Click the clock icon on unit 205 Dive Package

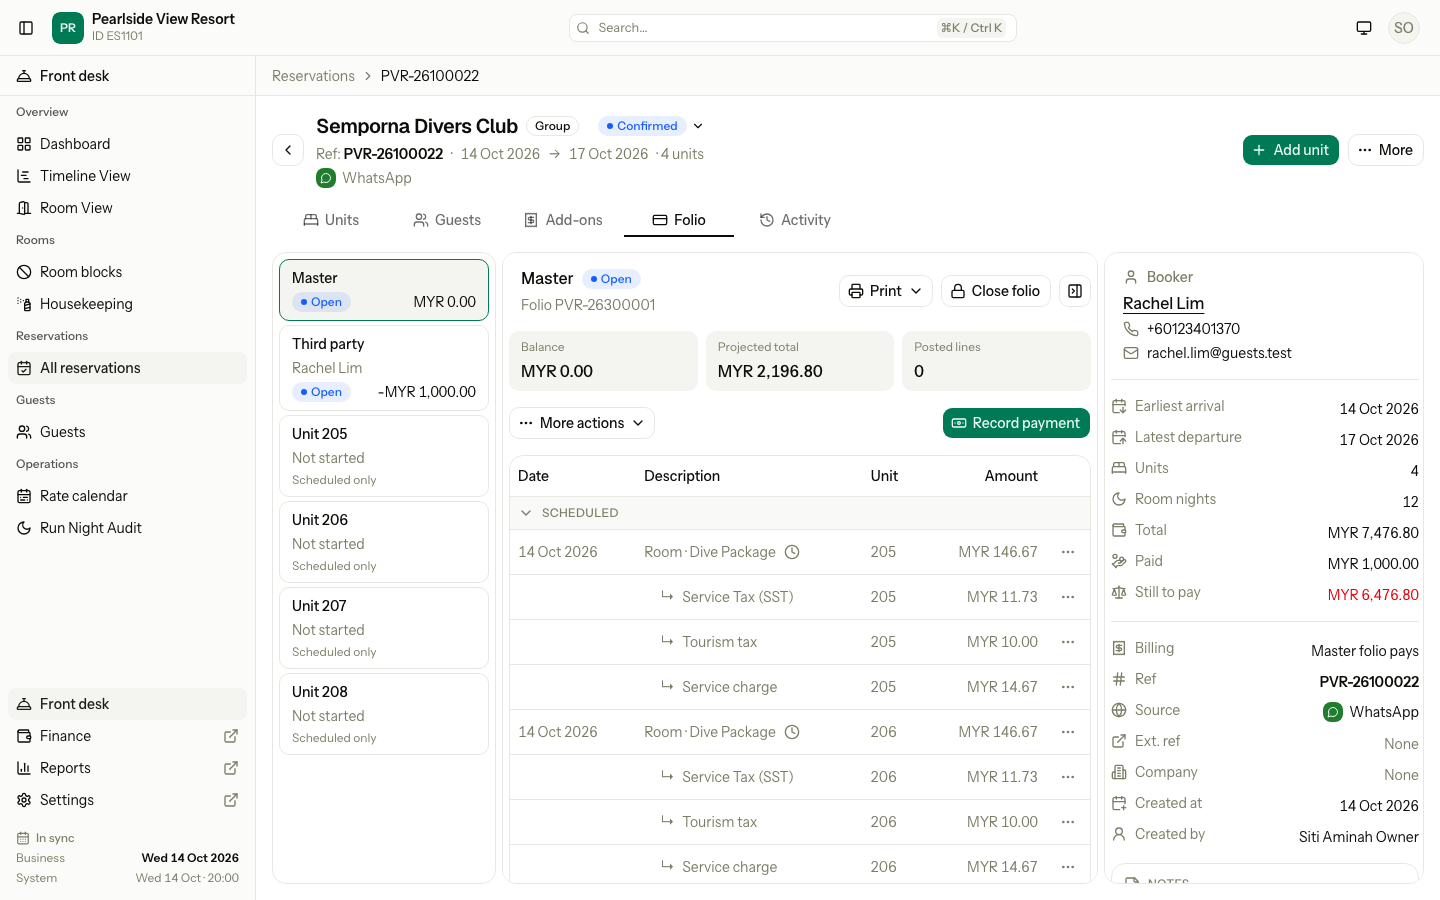point(792,552)
